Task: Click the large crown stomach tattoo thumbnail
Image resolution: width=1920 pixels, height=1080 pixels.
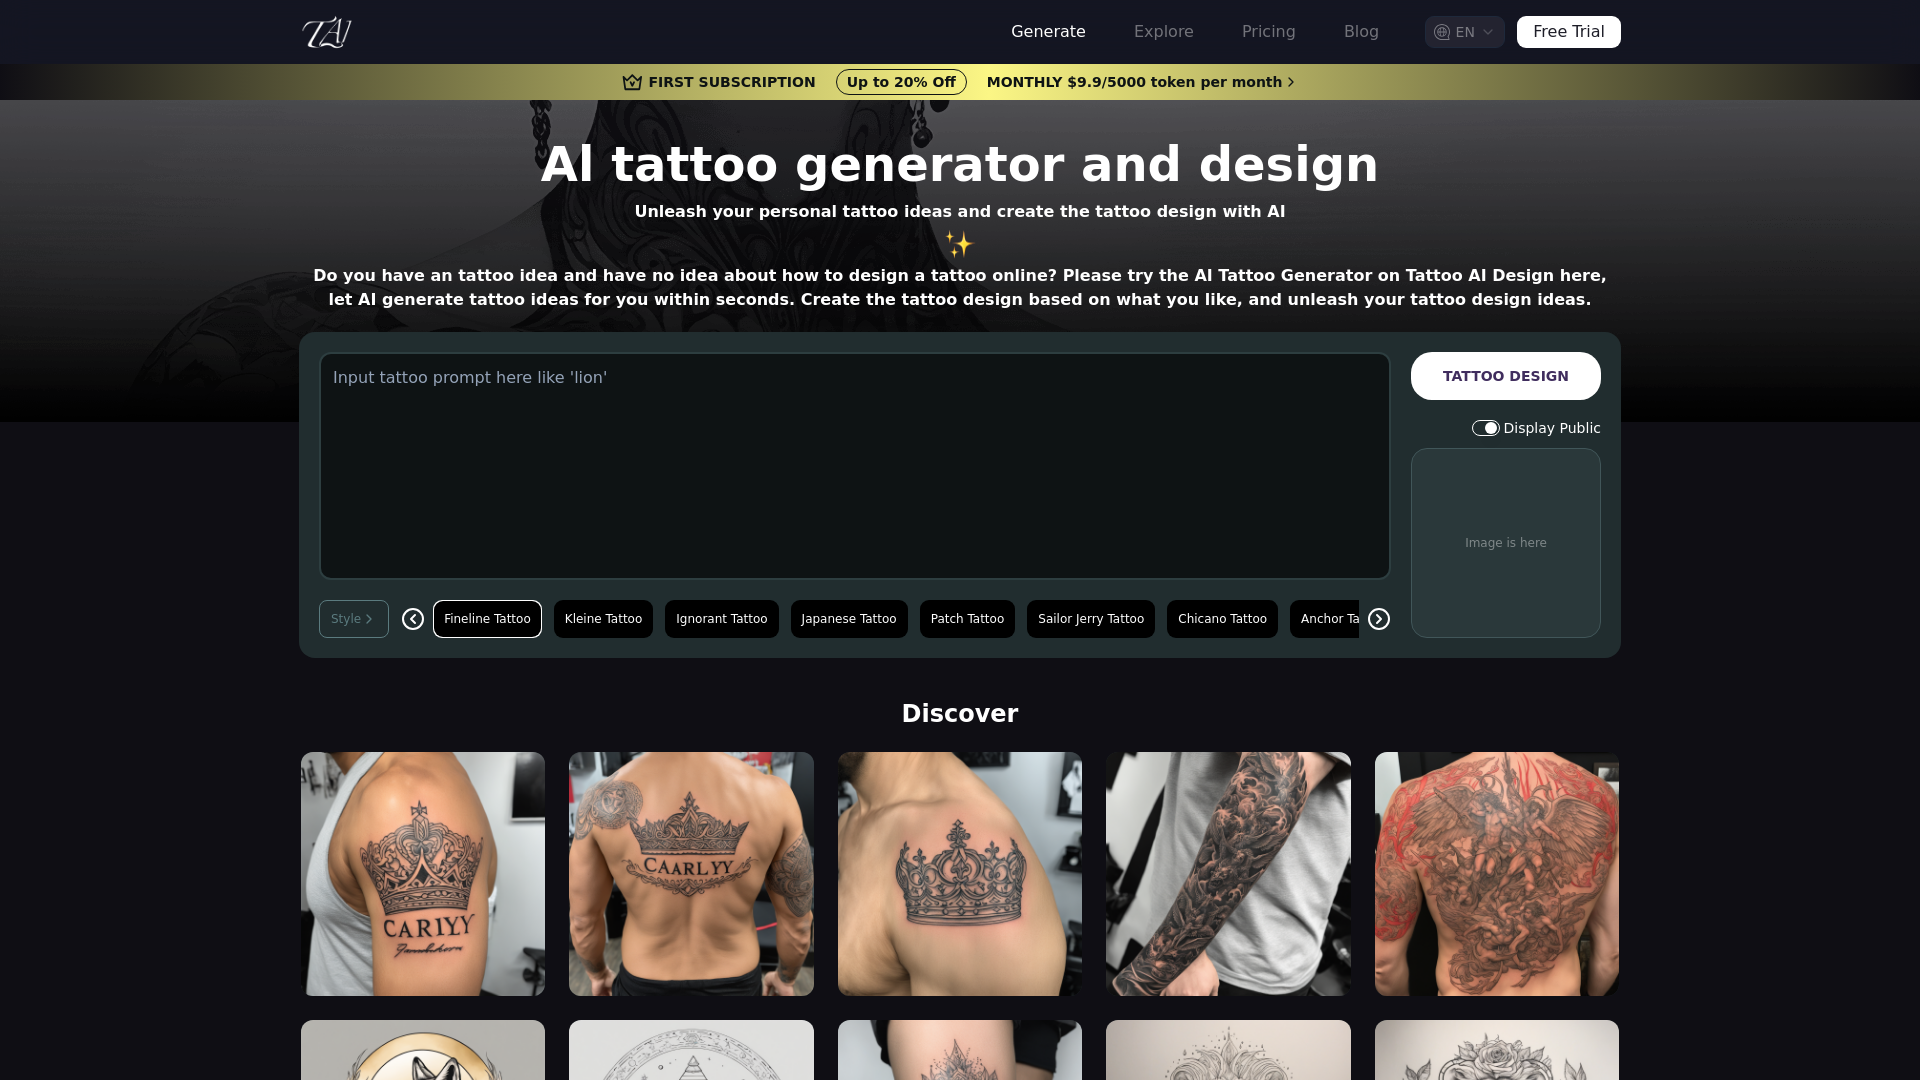Action: click(x=959, y=872)
